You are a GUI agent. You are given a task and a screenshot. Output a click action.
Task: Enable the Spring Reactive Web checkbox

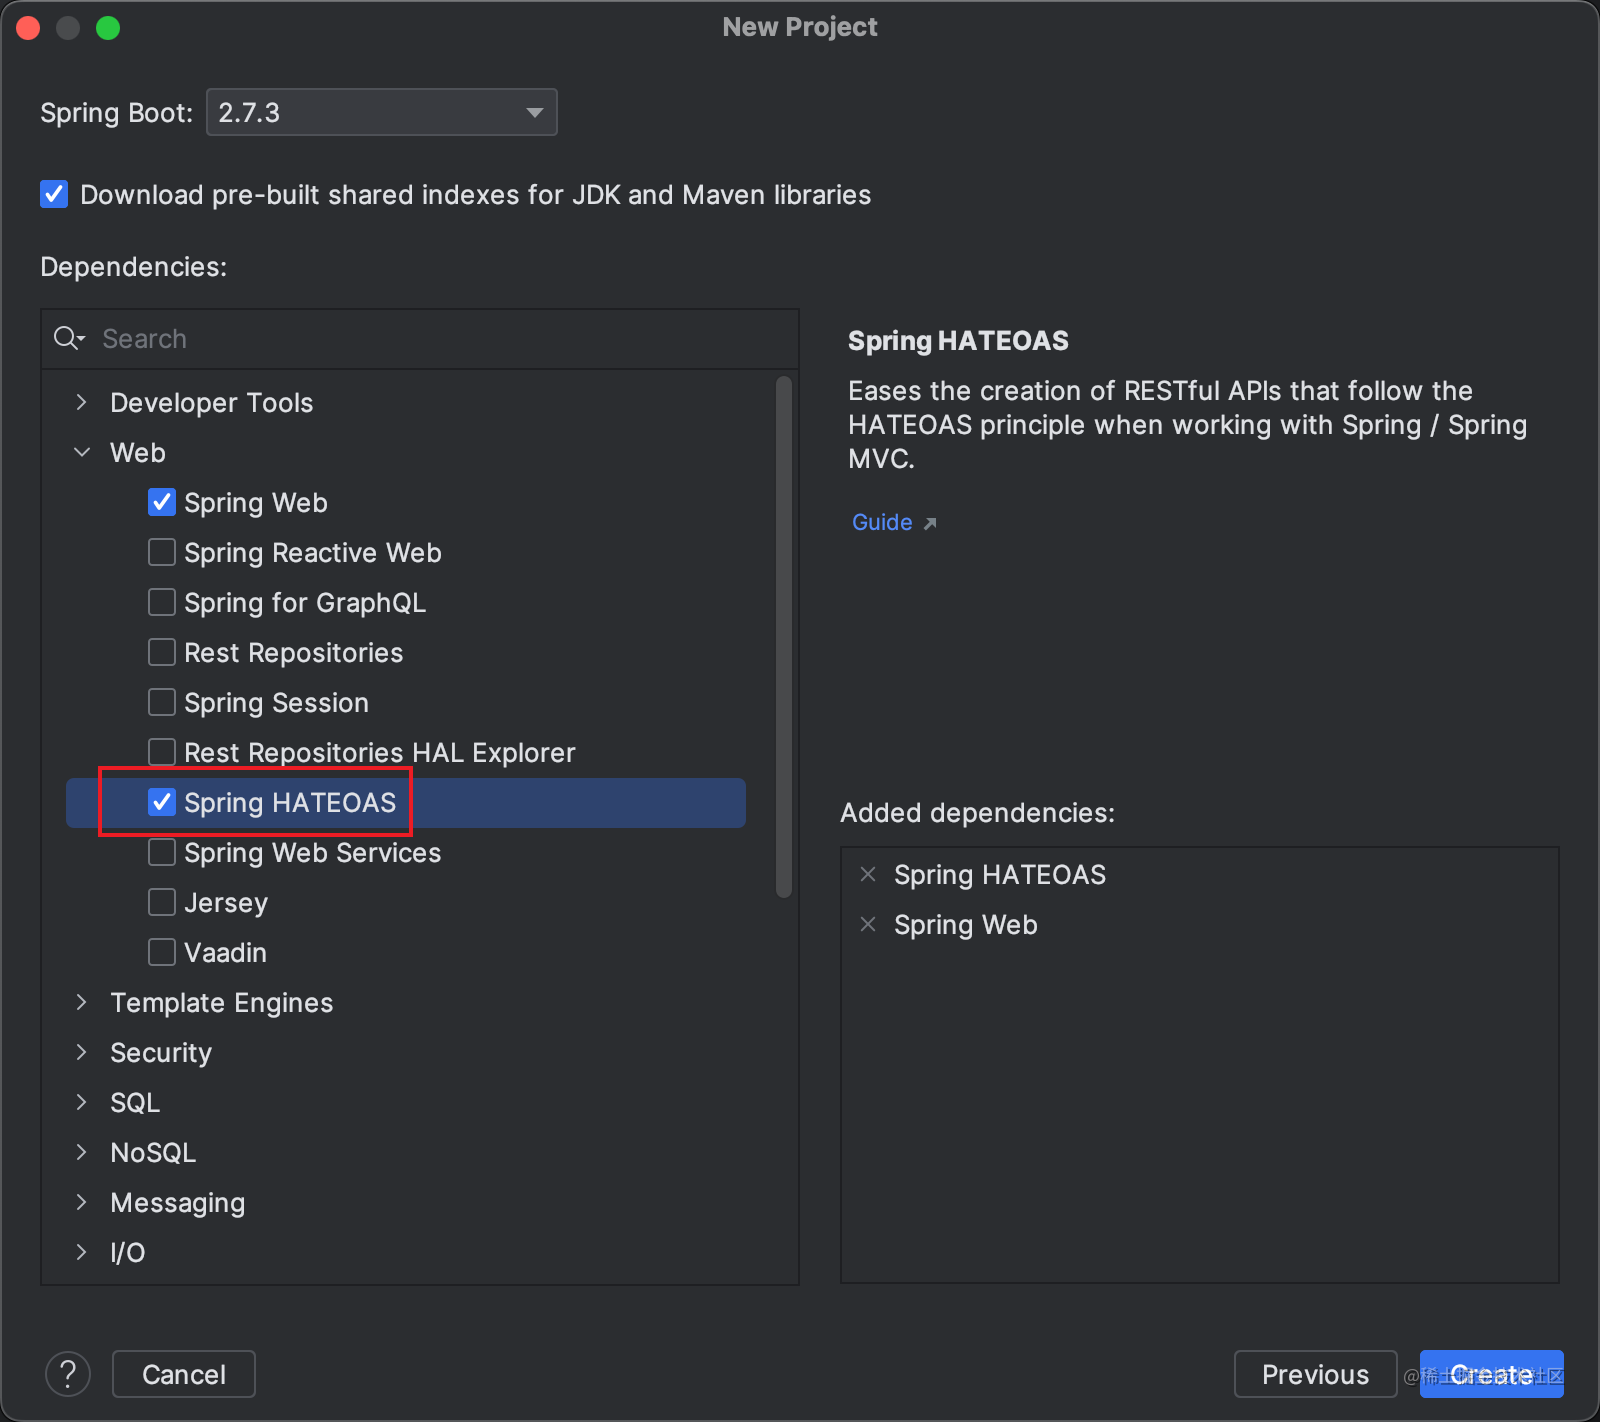pyautogui.click(x=162, y=552)
